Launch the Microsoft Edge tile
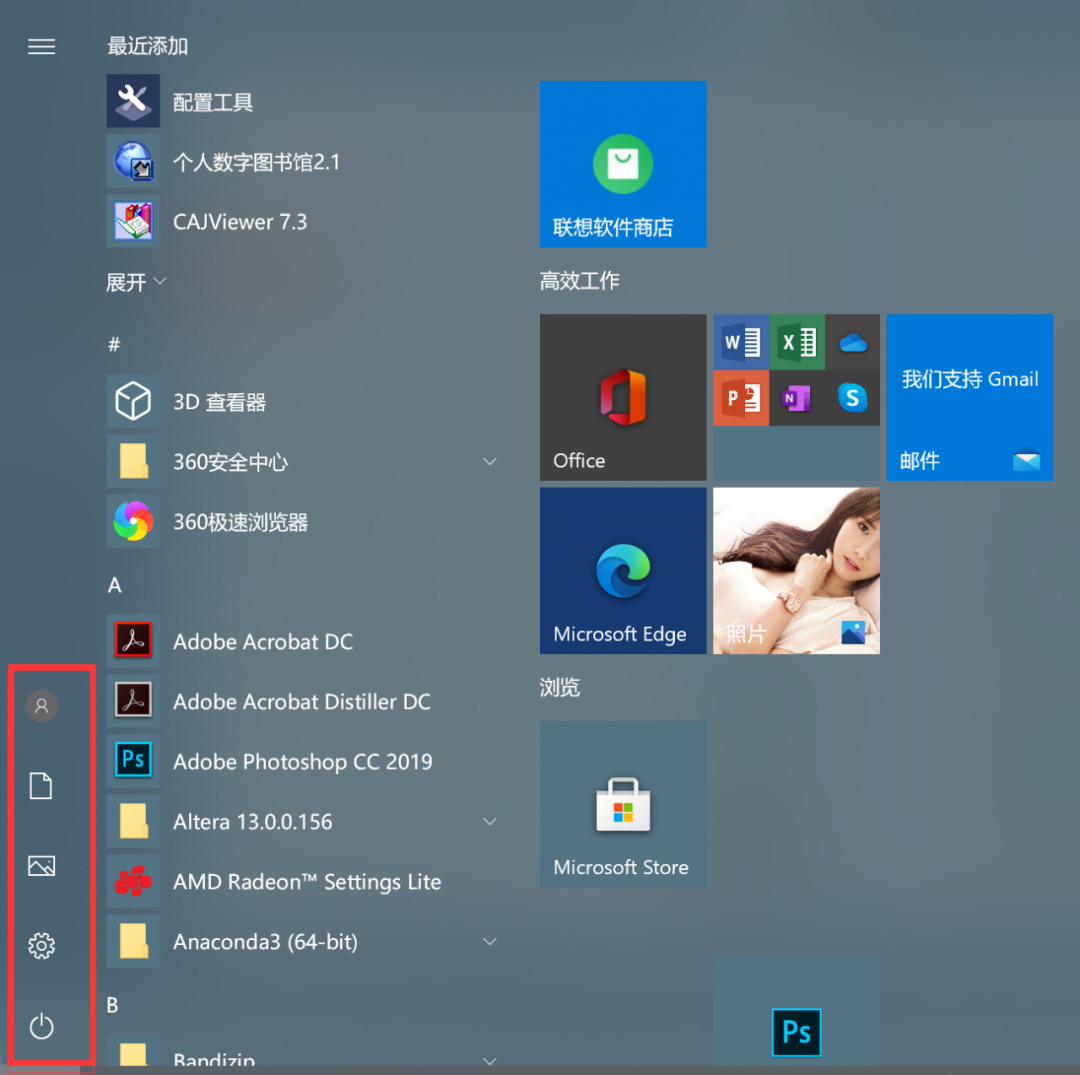 click(x=623, y=571)
